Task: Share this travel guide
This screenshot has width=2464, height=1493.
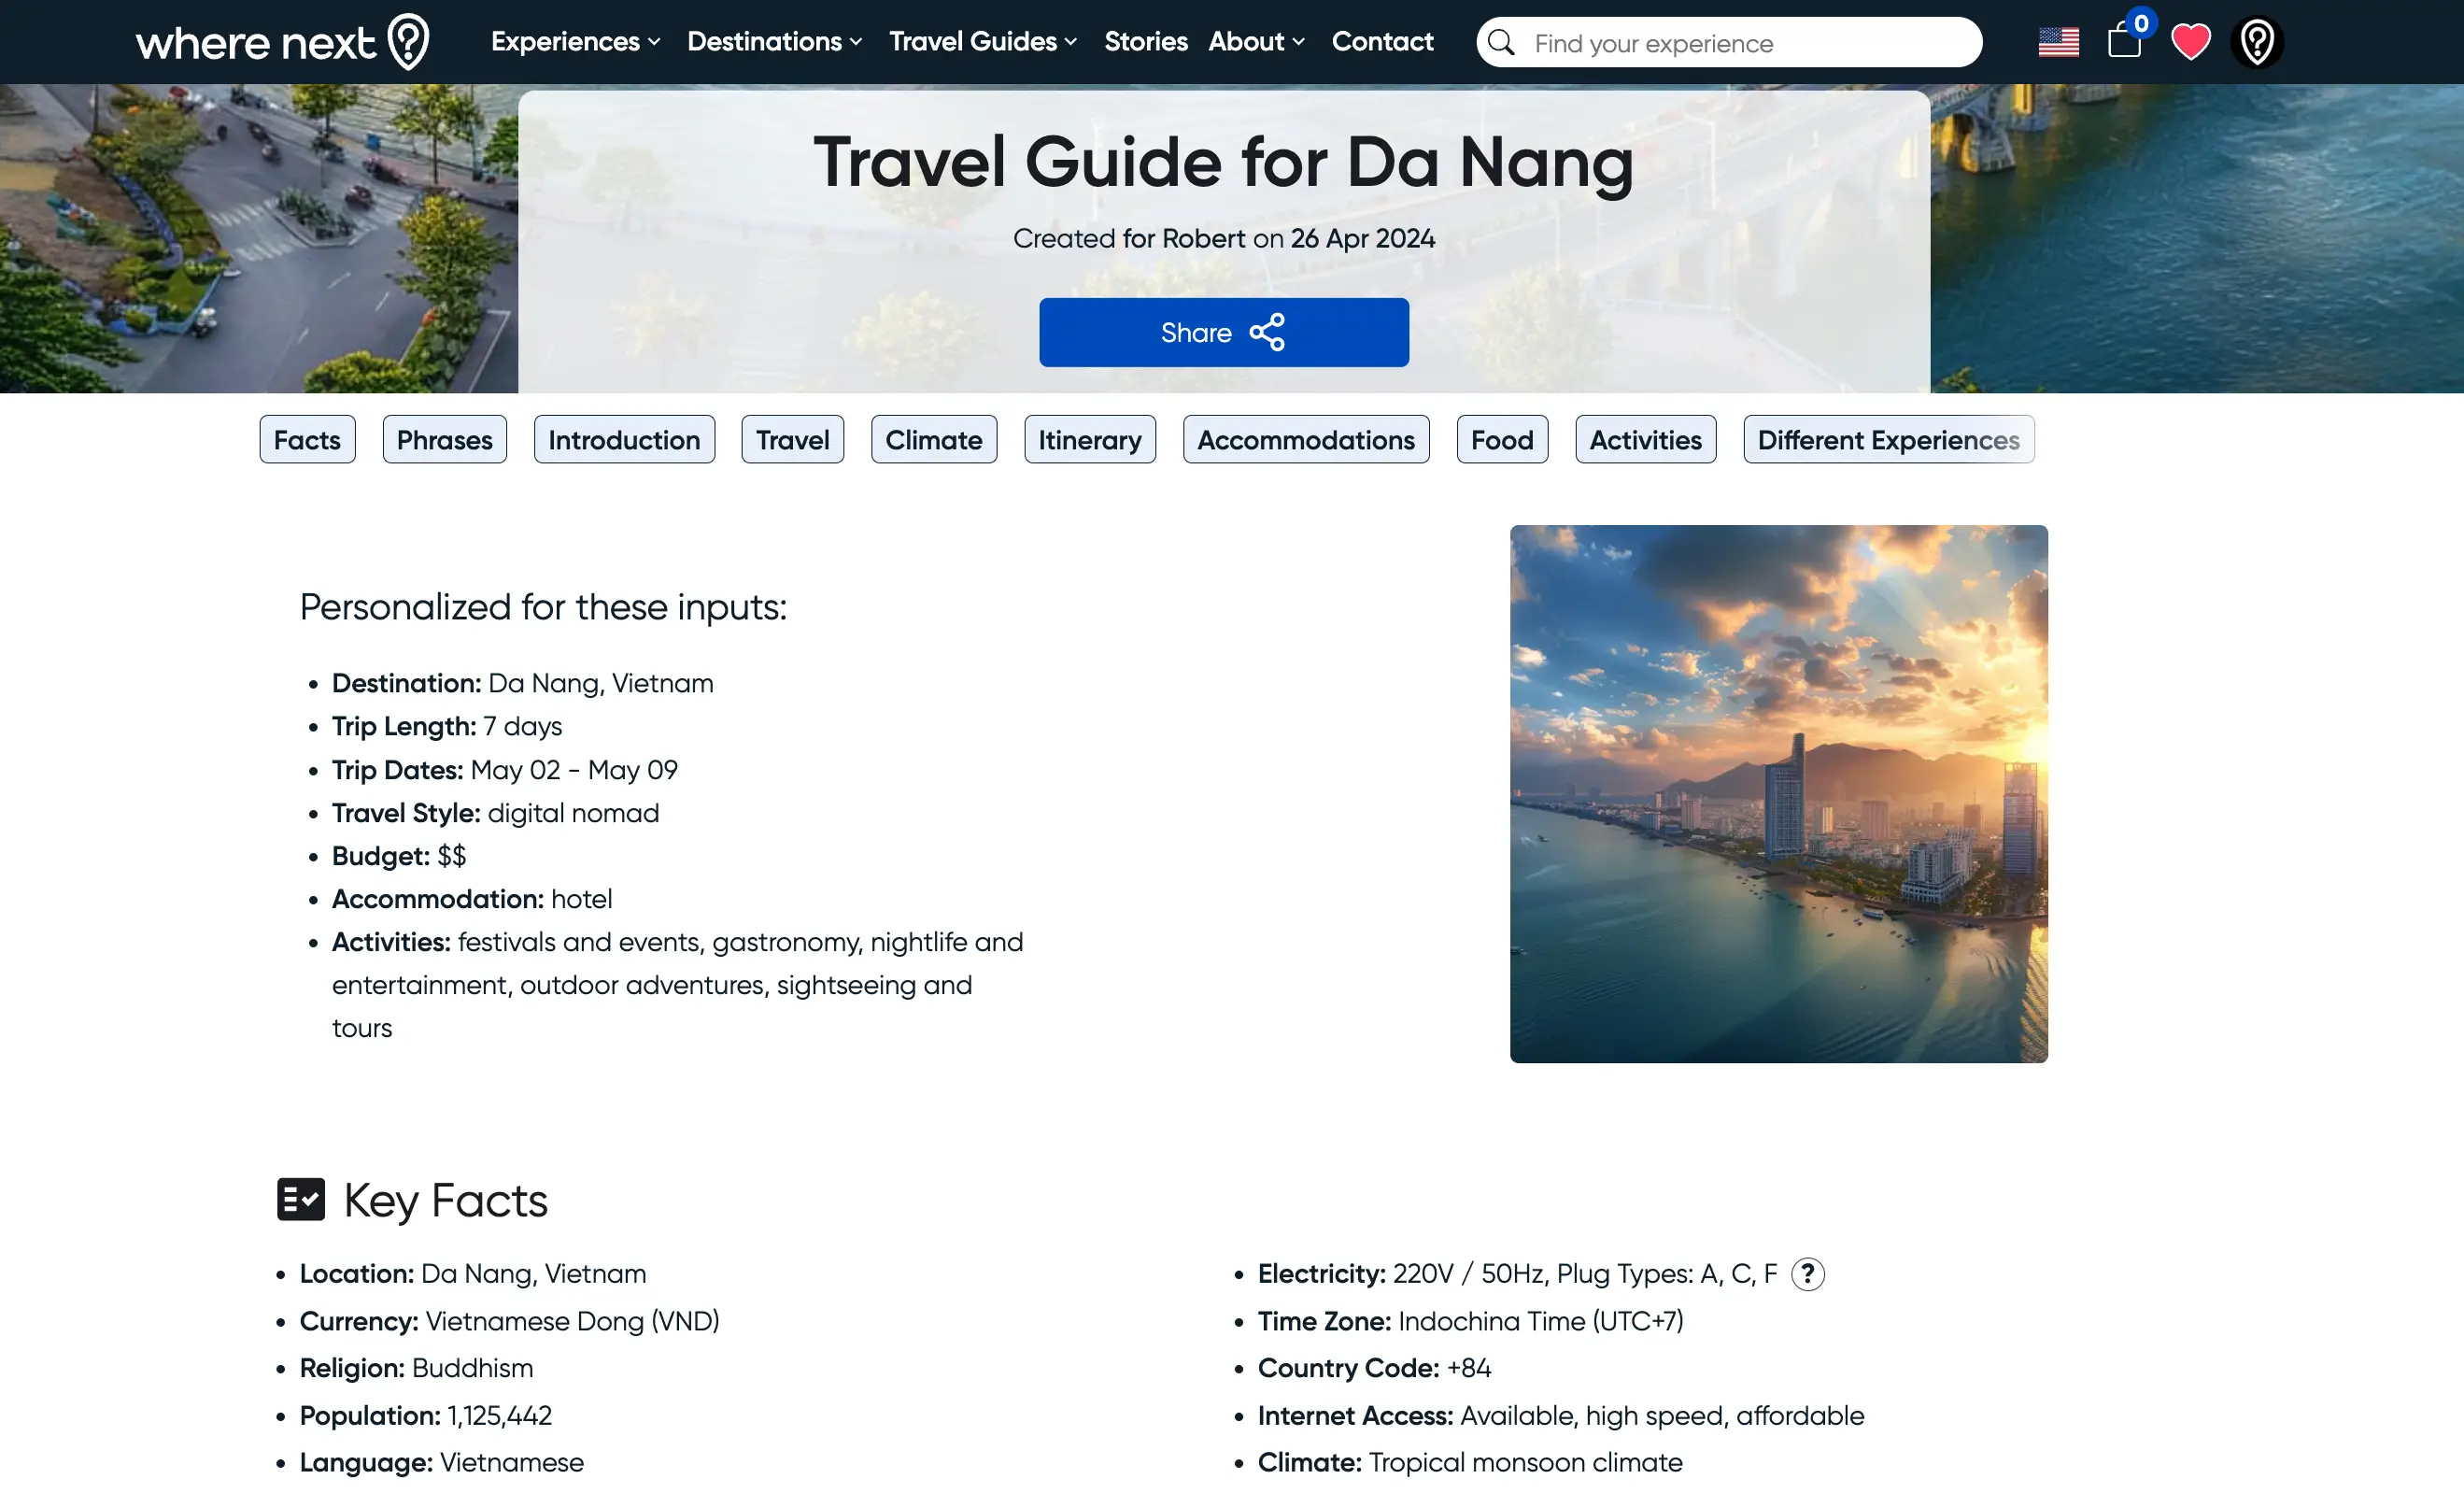Action: pyautogui.click(x=1224, y=332)
